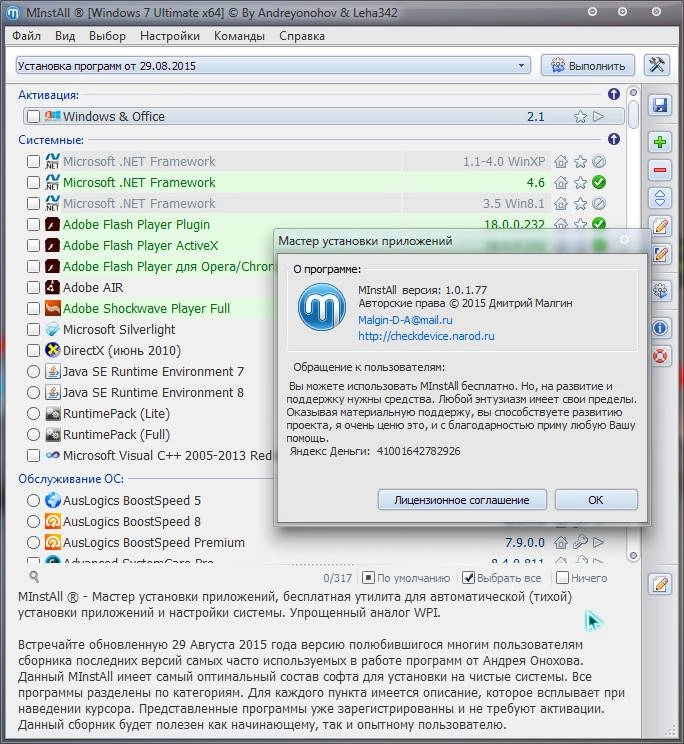Screen dimensions: 684x744
Task: Toggle the По умолчанию checkbox
Action: (368, 577)
